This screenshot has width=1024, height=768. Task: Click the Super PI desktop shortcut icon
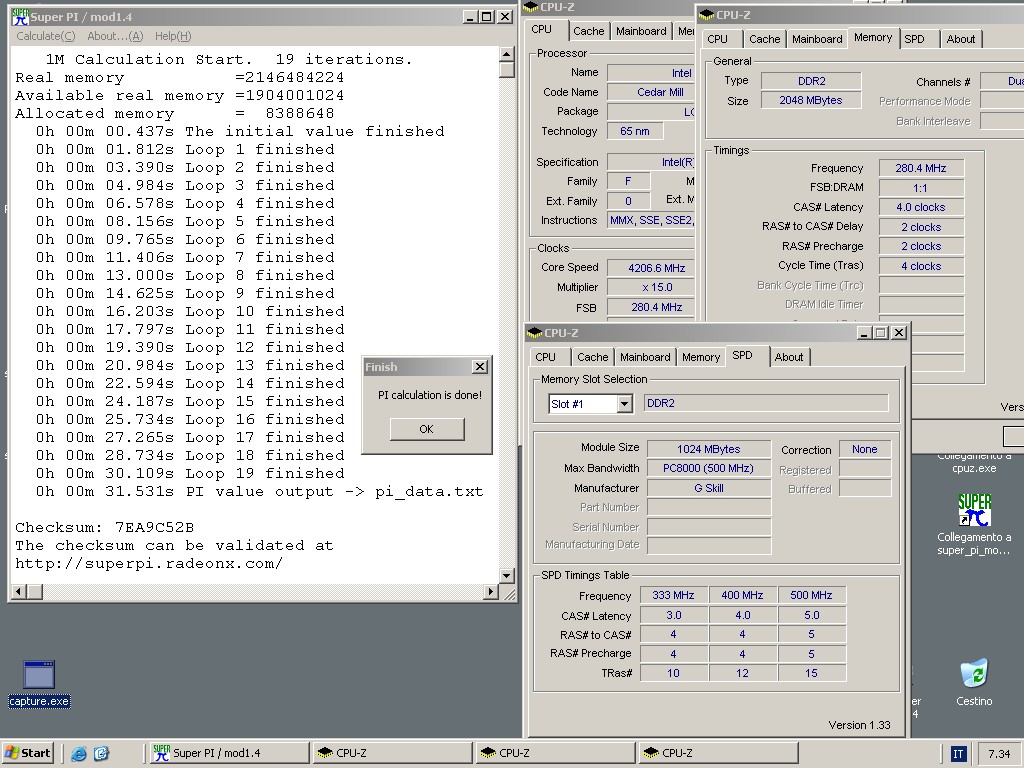[x=973, y=511]
